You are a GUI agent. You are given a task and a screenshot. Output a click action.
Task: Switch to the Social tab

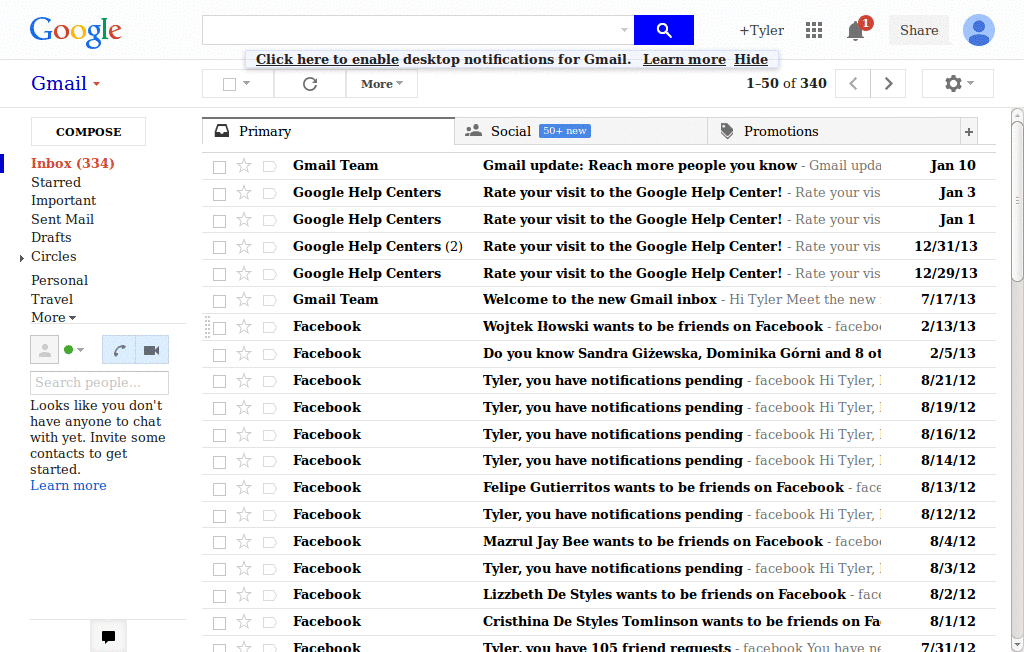tap(581, 131)
